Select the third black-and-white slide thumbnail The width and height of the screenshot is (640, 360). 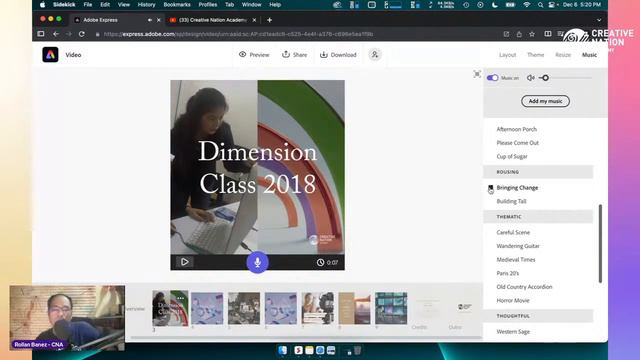244,308
